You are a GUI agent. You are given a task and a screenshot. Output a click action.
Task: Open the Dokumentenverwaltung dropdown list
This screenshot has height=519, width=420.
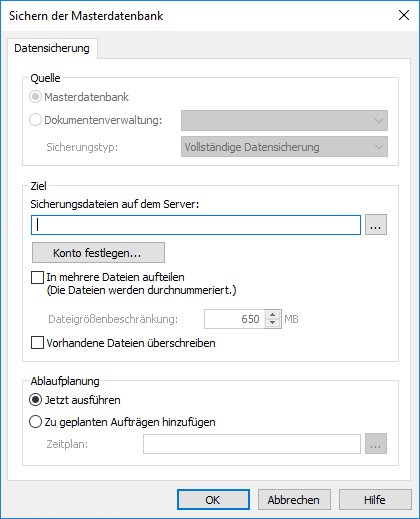(284, 120)
